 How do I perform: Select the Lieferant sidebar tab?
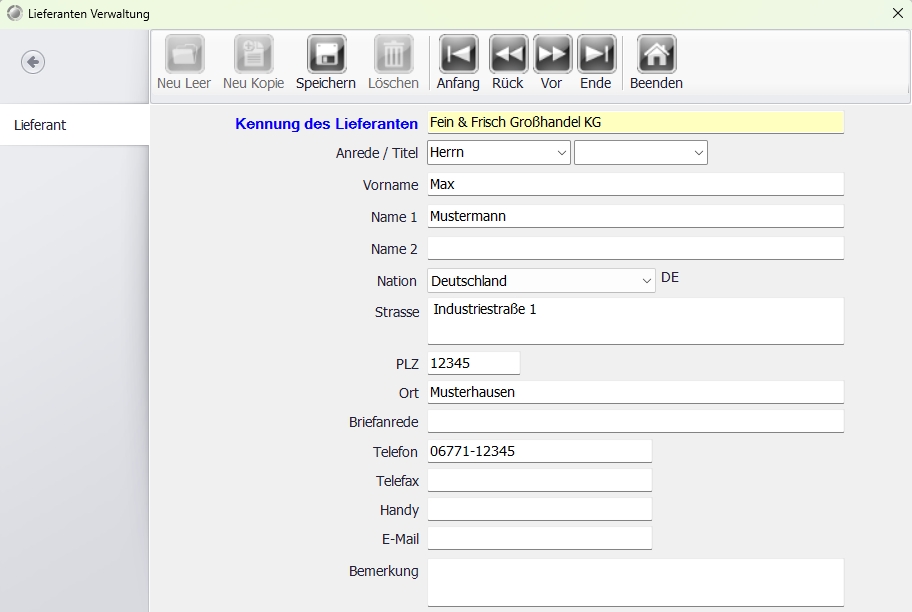click(x=74, y=125)
